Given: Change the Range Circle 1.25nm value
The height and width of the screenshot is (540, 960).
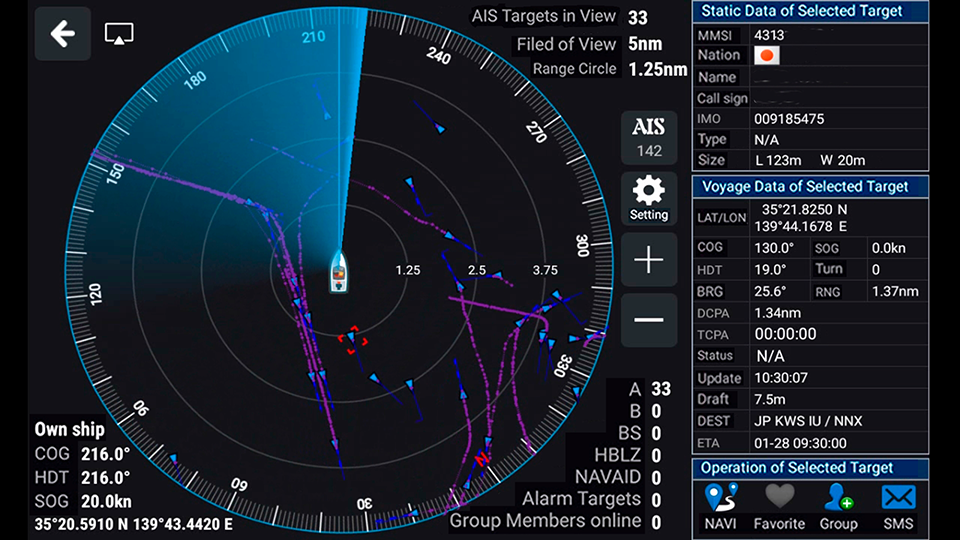Looking at the screenshot, I should point(657,69).
